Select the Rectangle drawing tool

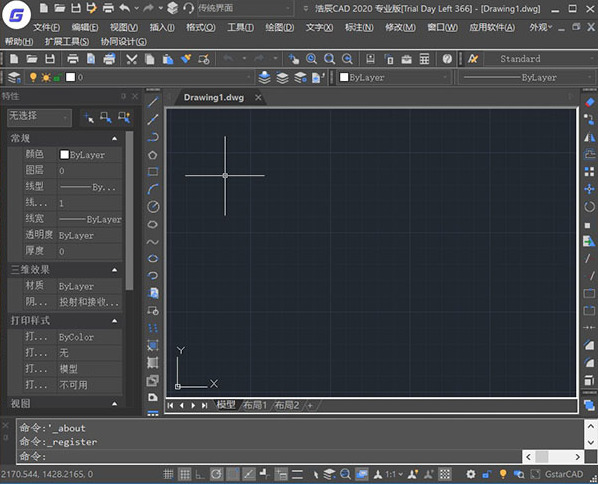(153, 172)
